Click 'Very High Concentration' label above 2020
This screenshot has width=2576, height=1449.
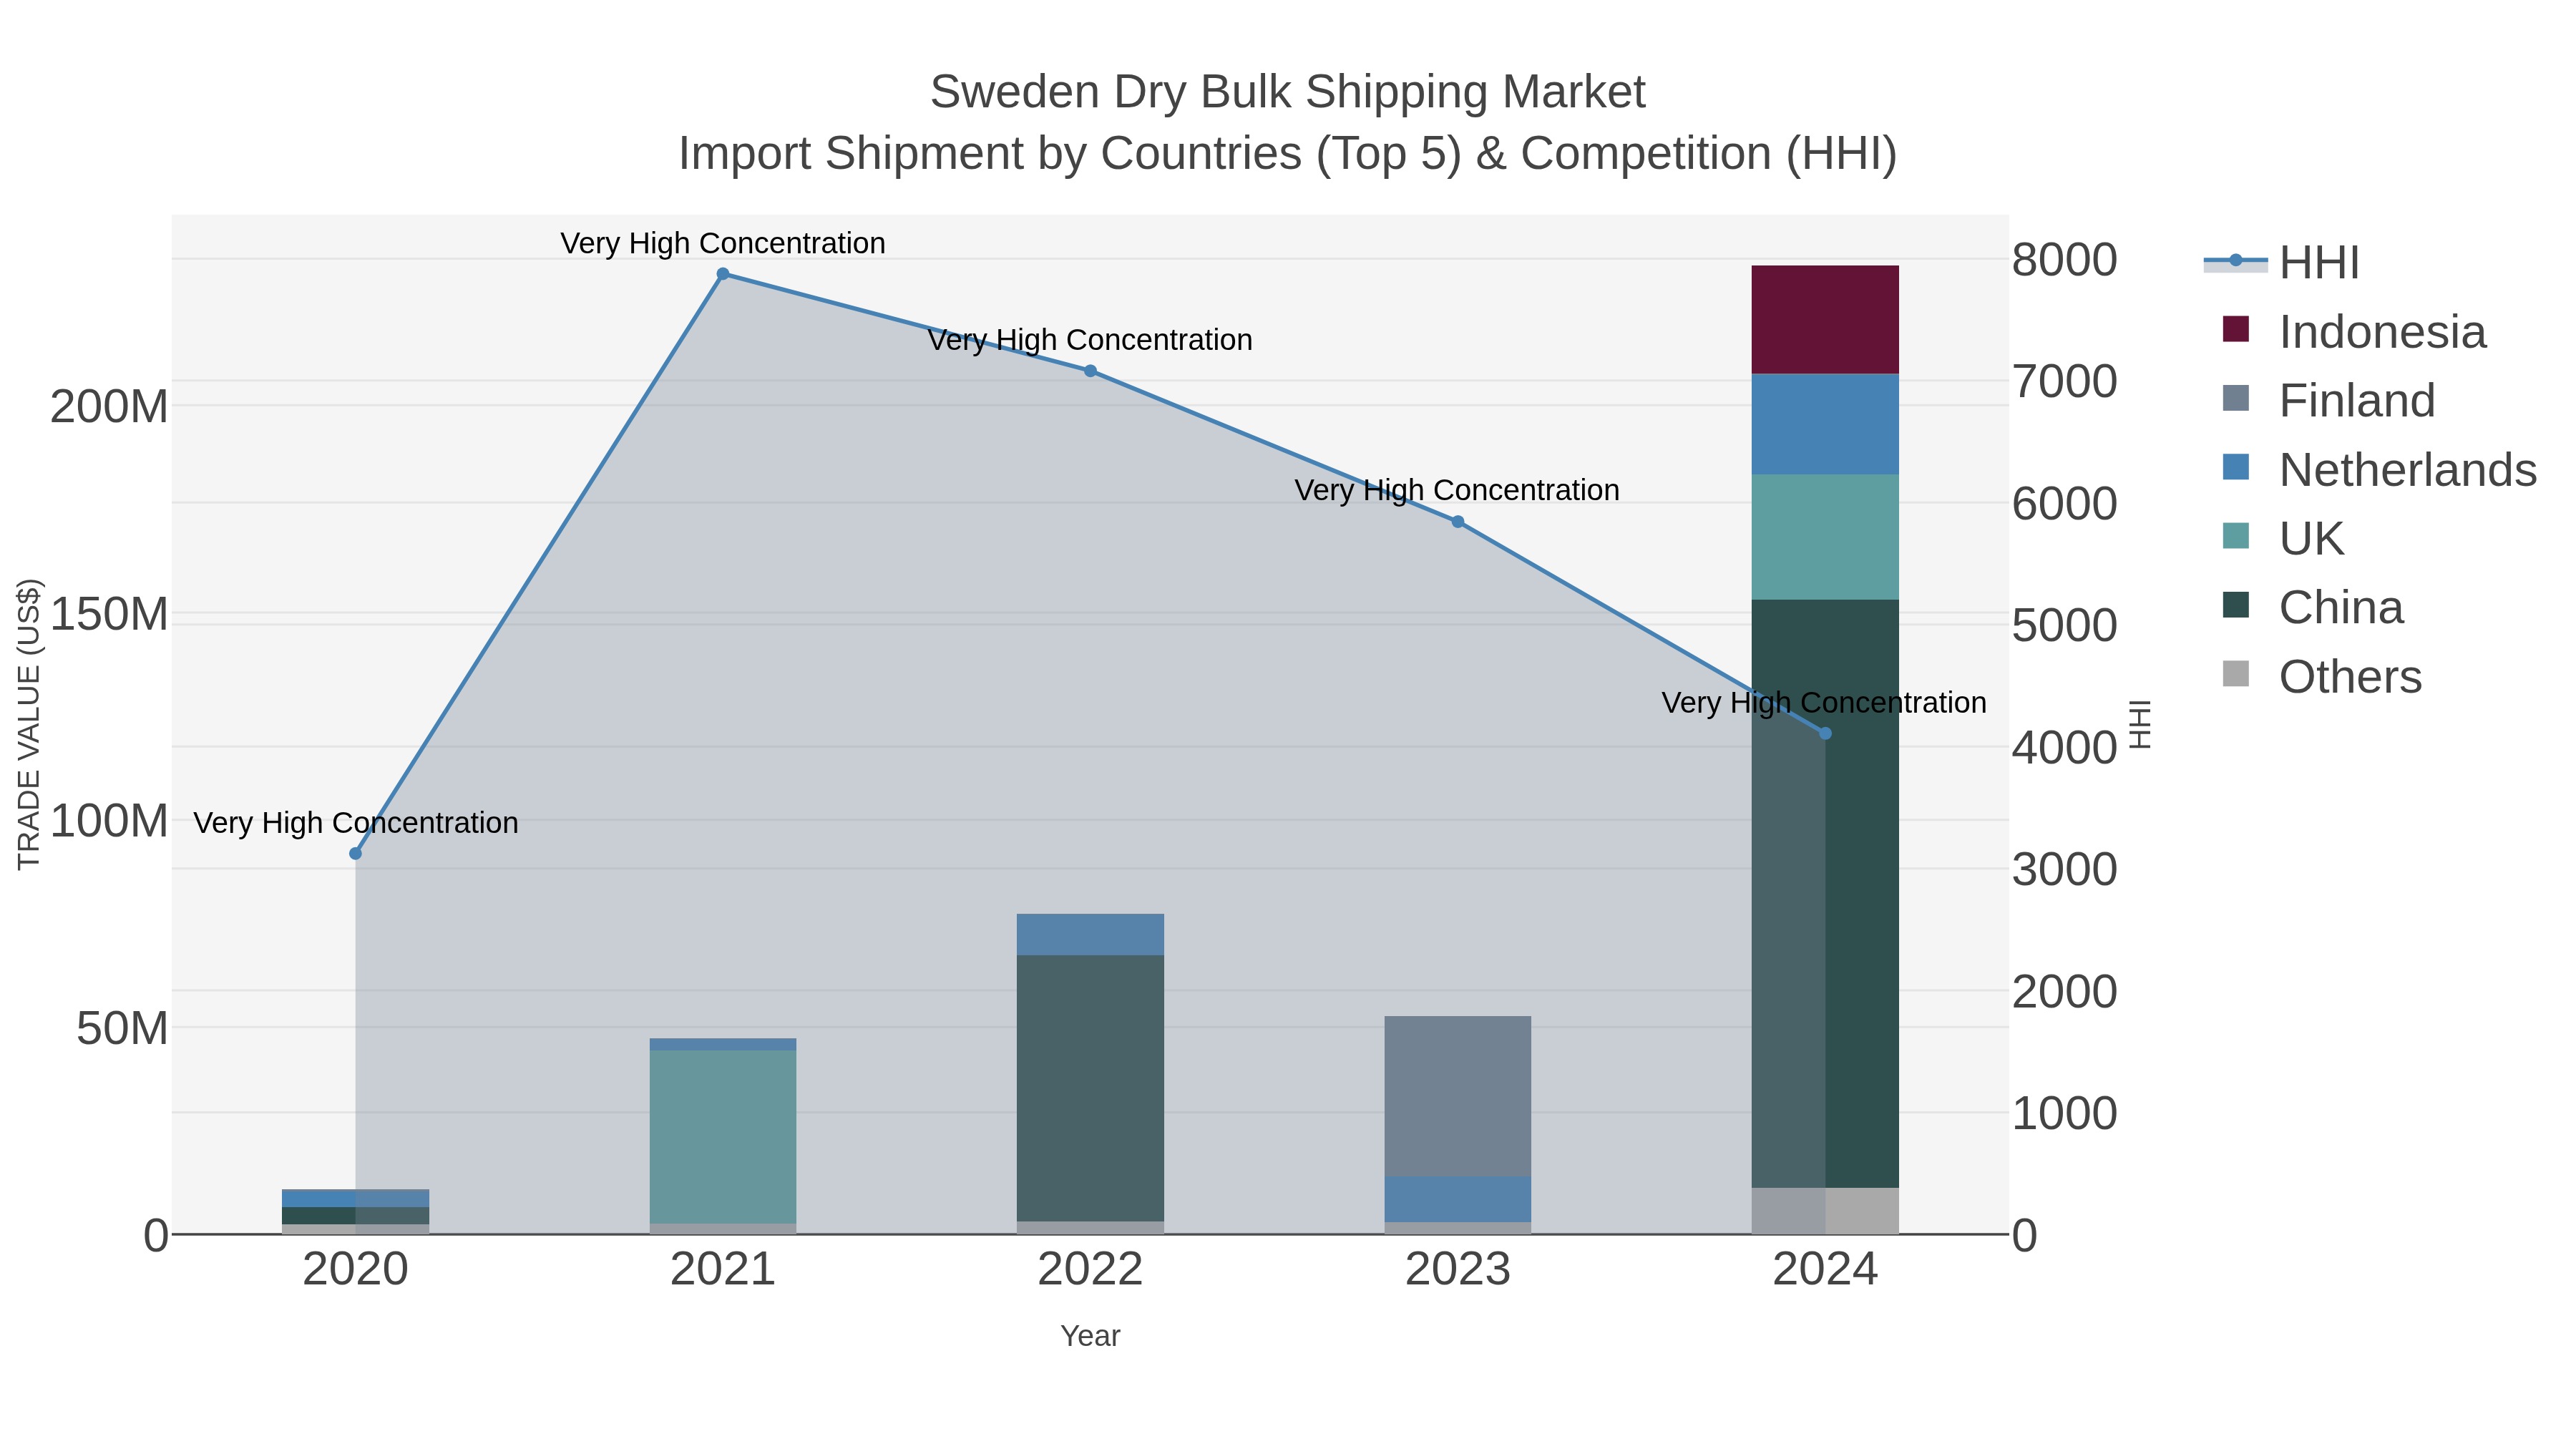tap(355, 823)
